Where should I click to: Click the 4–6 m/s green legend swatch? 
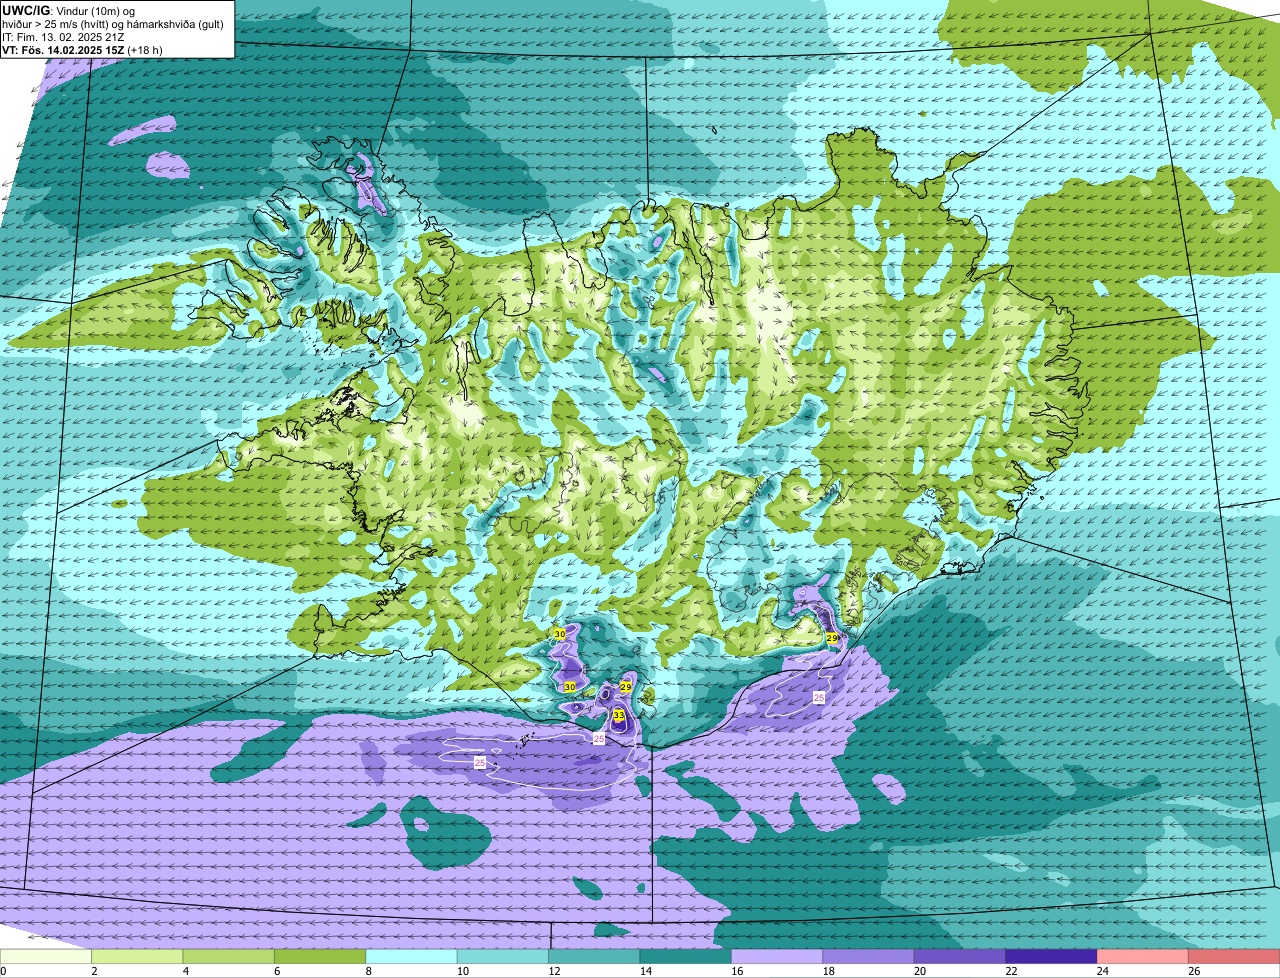229,956
